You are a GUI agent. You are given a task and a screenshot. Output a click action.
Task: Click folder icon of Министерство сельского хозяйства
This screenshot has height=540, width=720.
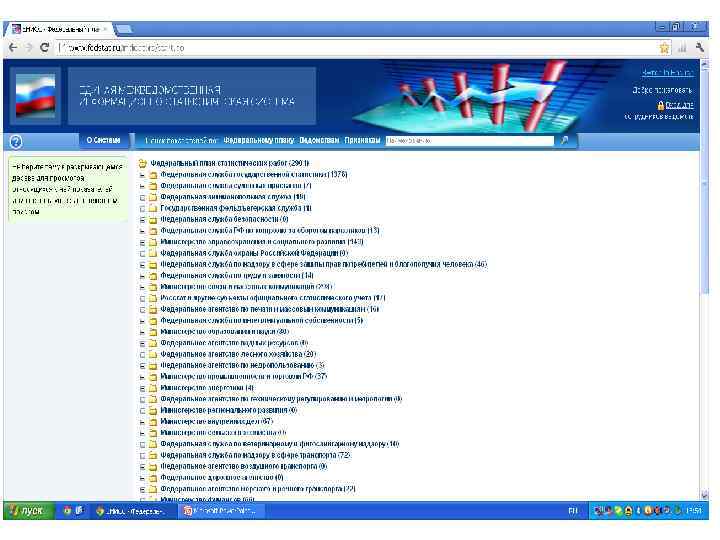pyautogui.click(x=153, y=433)
